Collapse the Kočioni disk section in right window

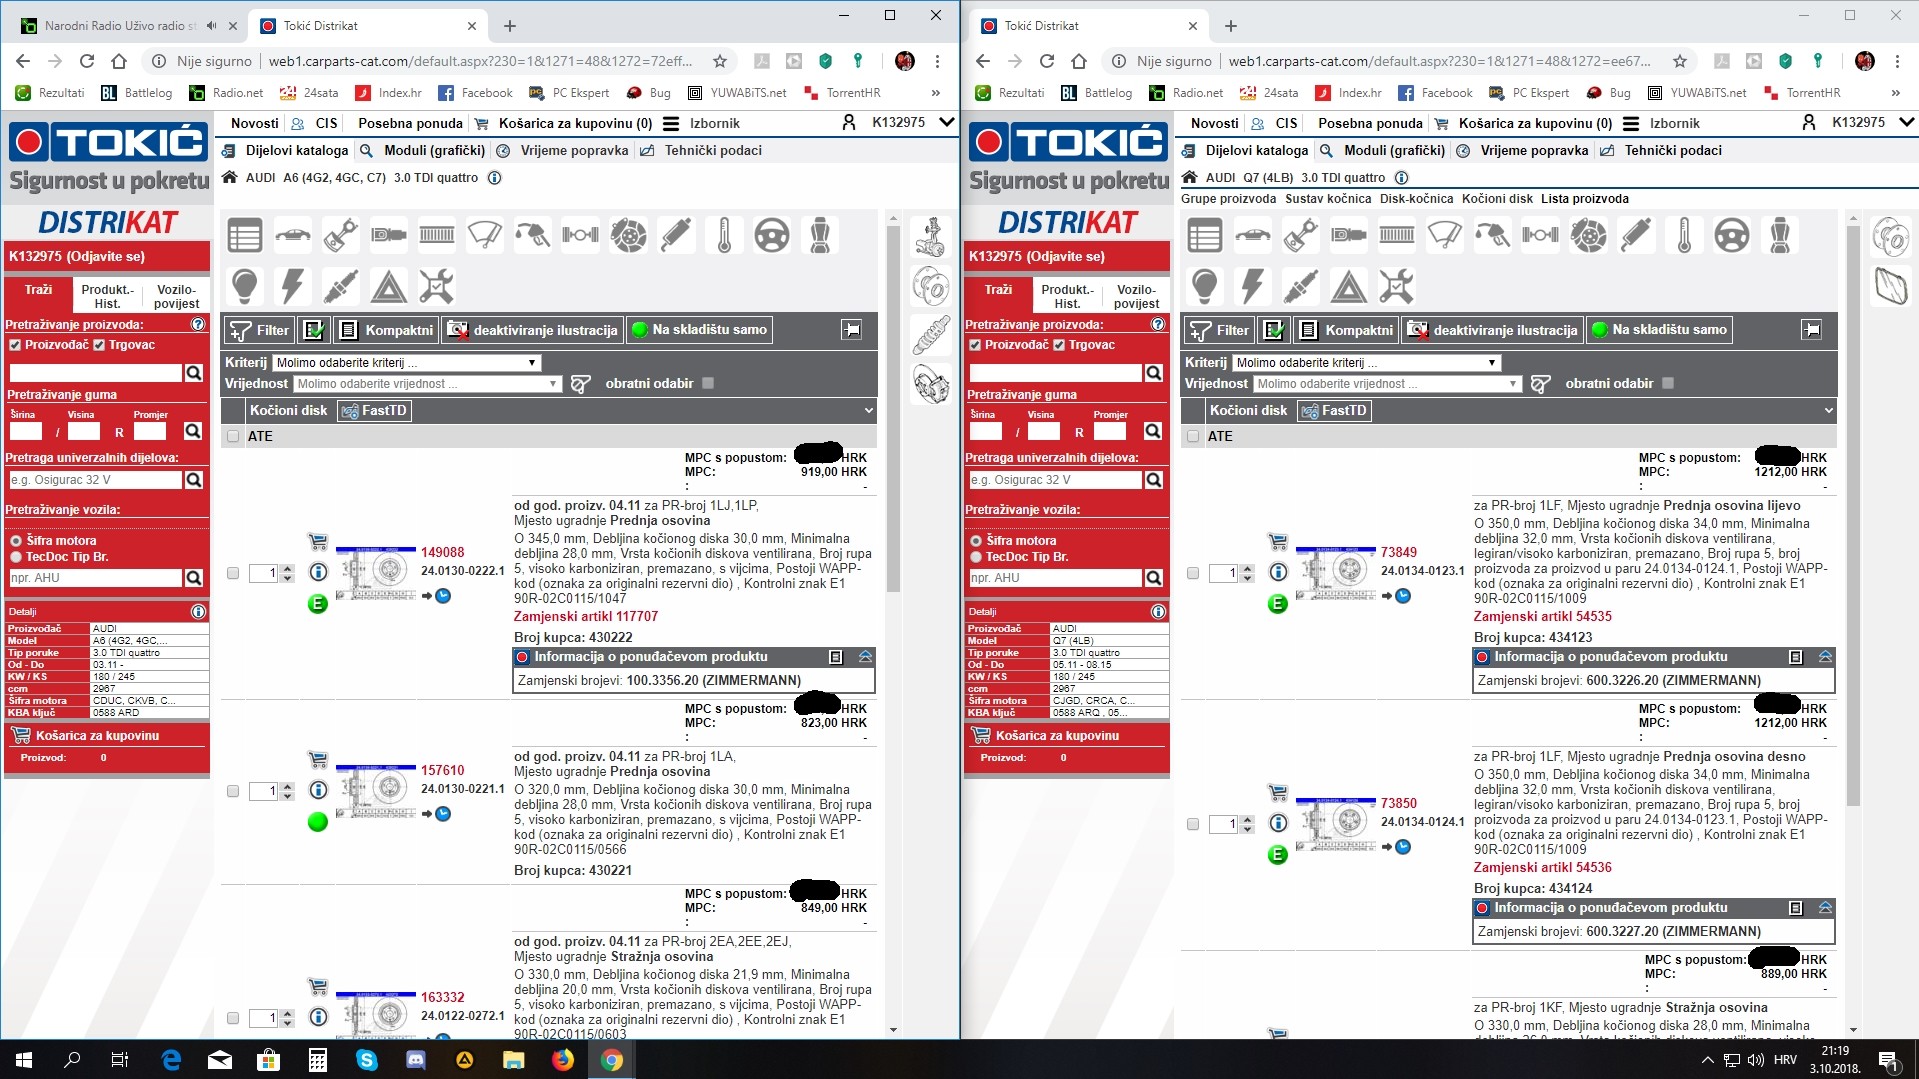click(x=1828, y=410)
